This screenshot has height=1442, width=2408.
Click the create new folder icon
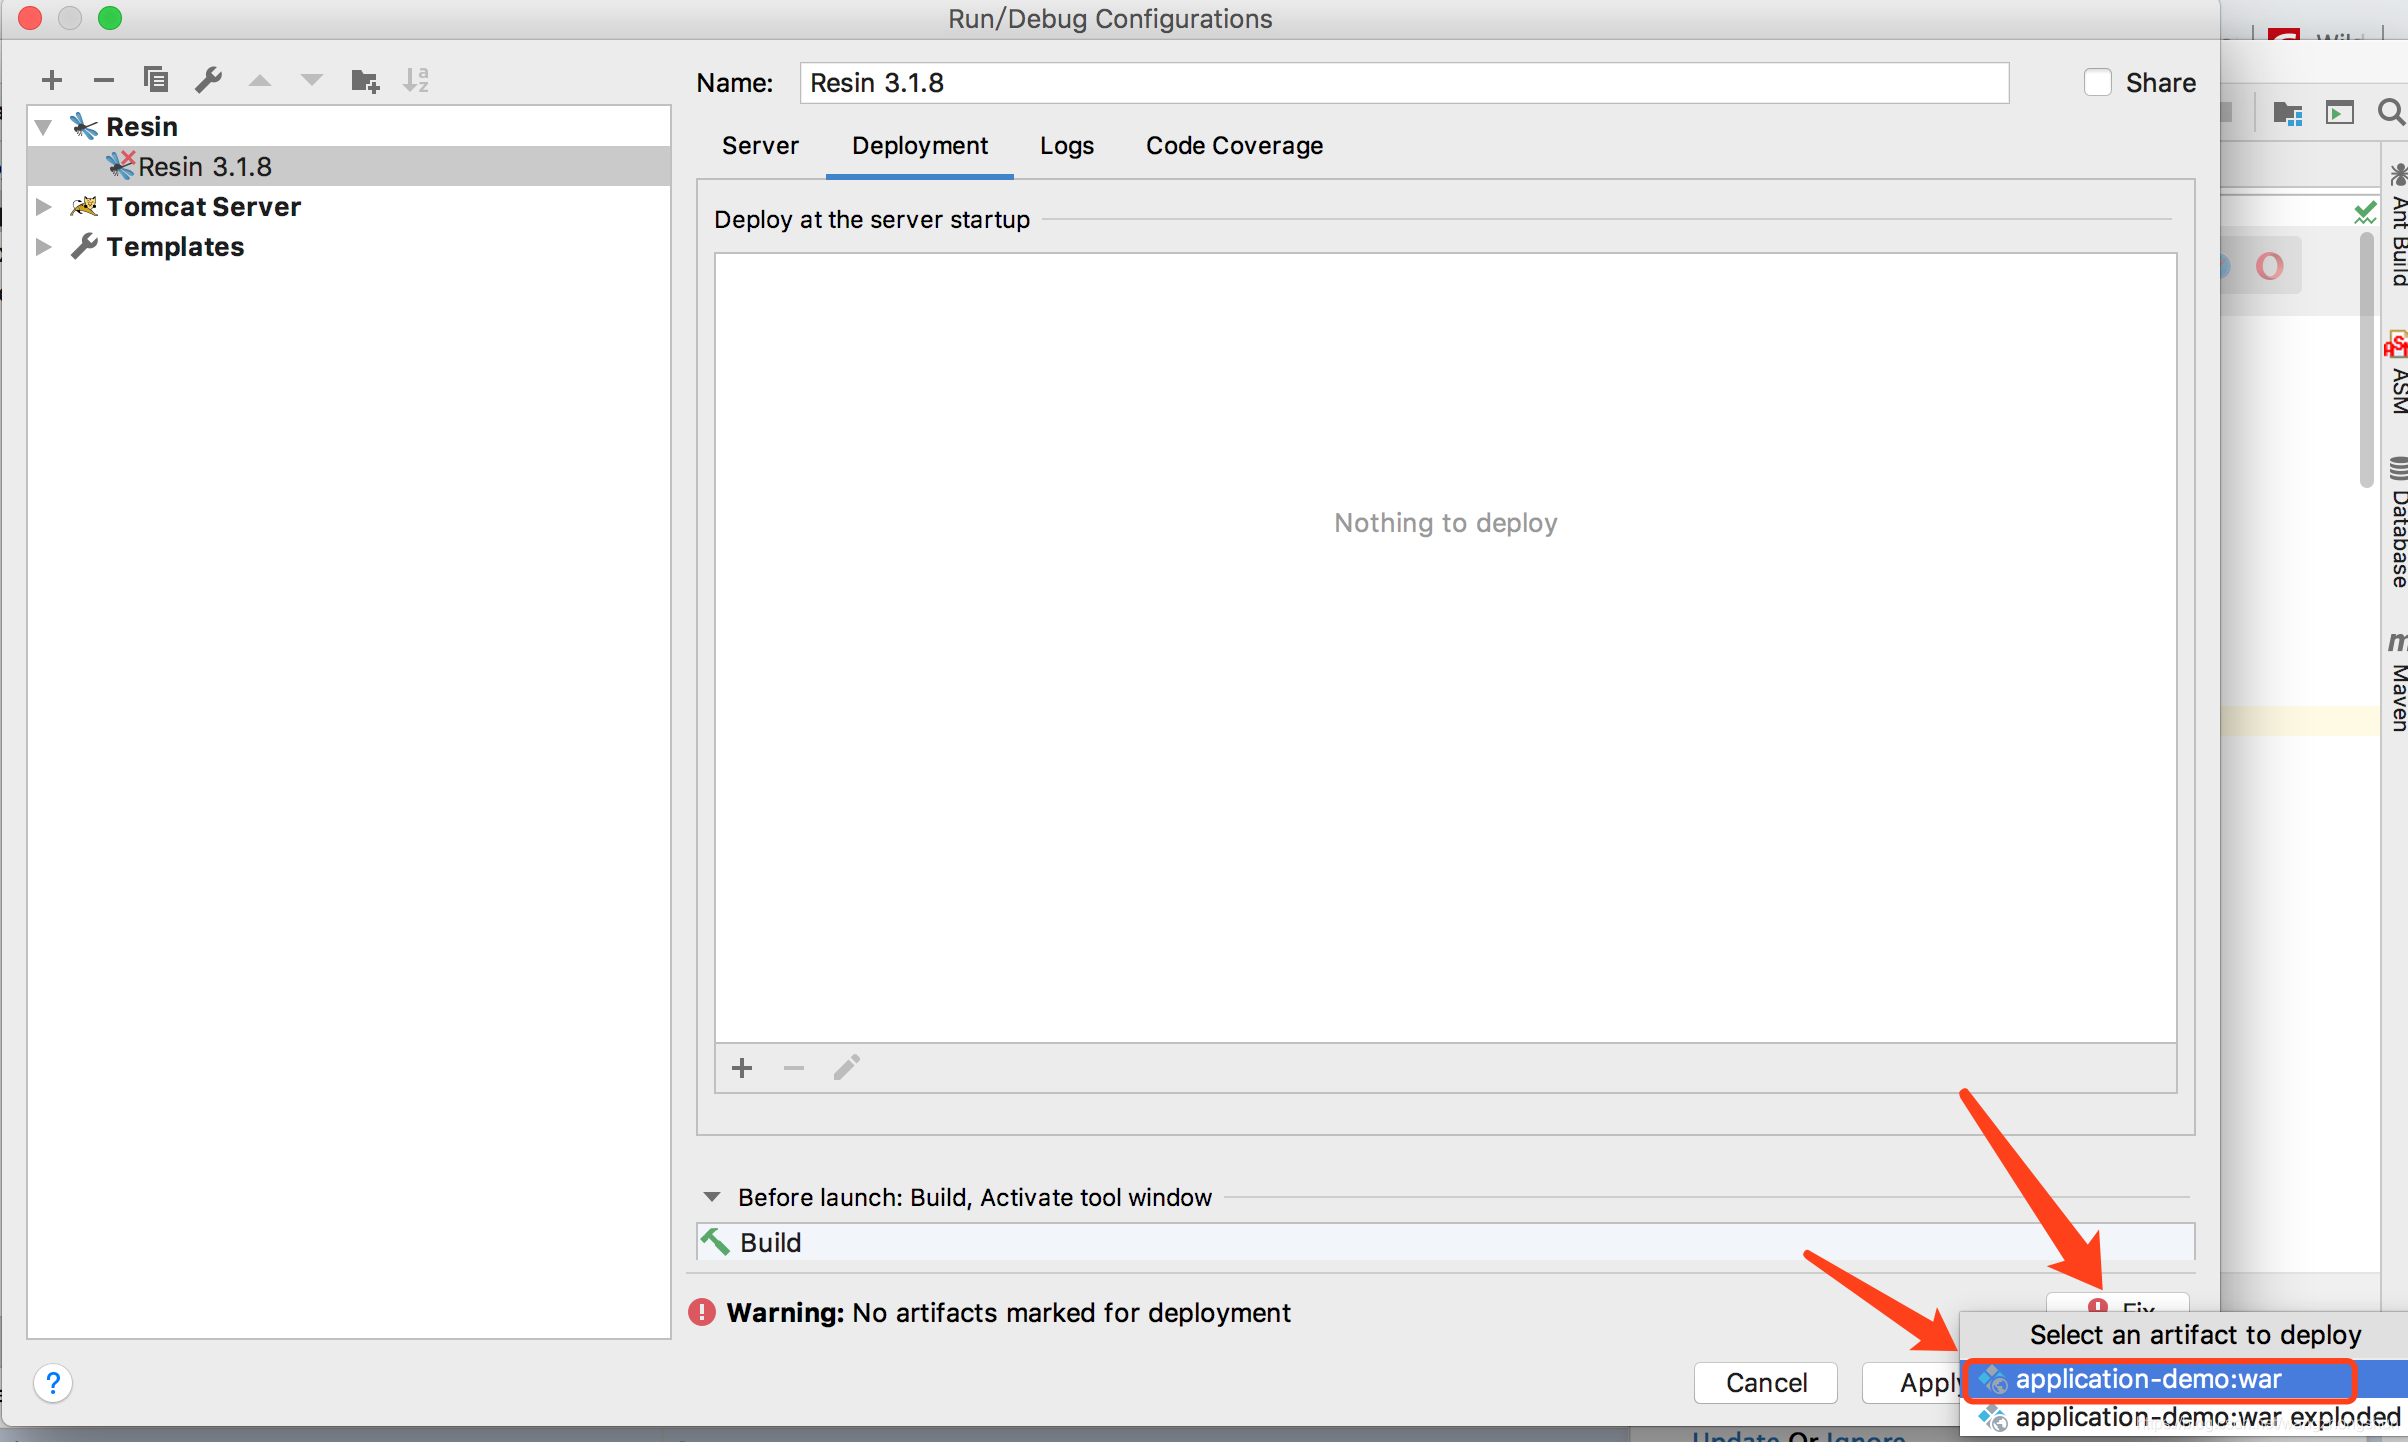[x=365, y=80]
